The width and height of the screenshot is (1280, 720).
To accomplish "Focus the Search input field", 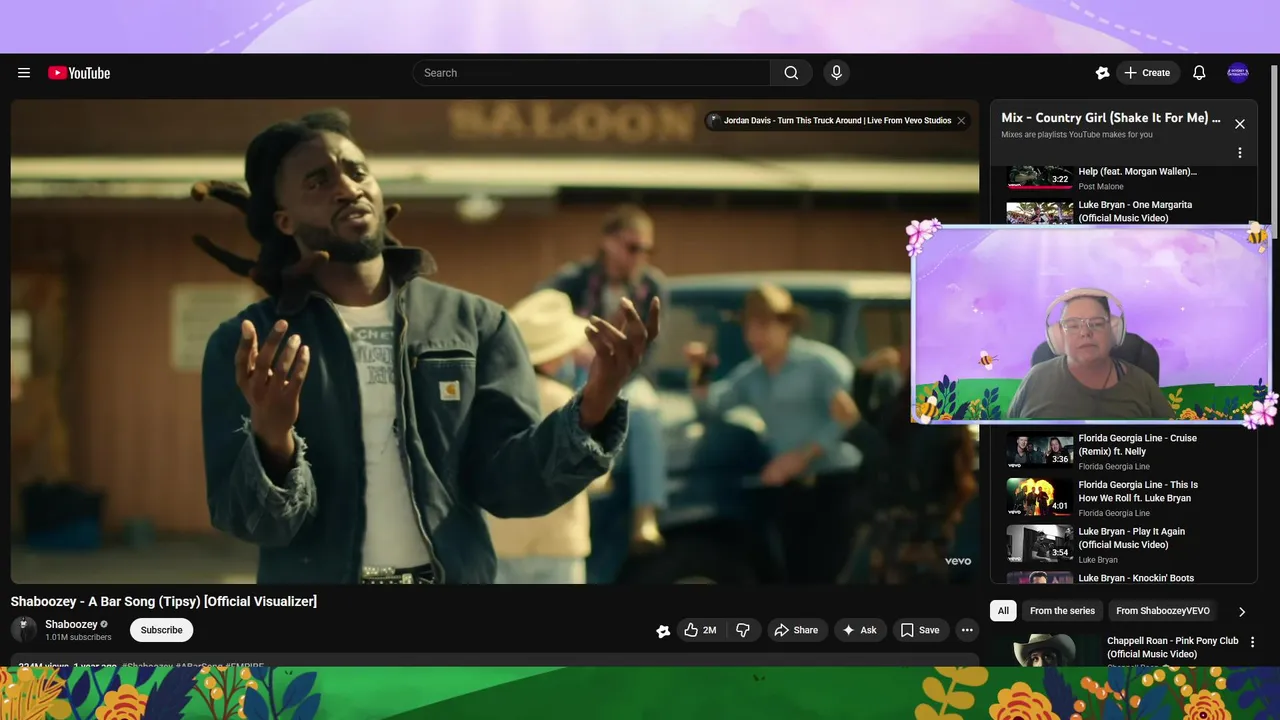I will 591,73.
